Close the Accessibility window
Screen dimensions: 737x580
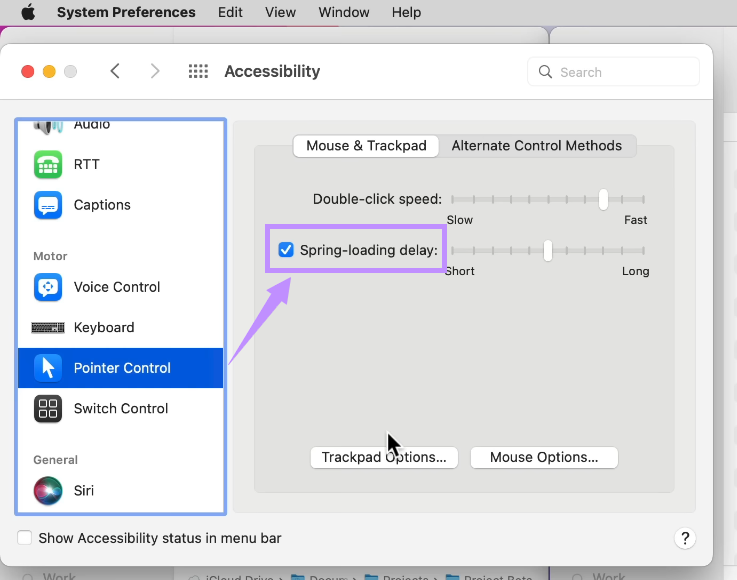[28, 71]
